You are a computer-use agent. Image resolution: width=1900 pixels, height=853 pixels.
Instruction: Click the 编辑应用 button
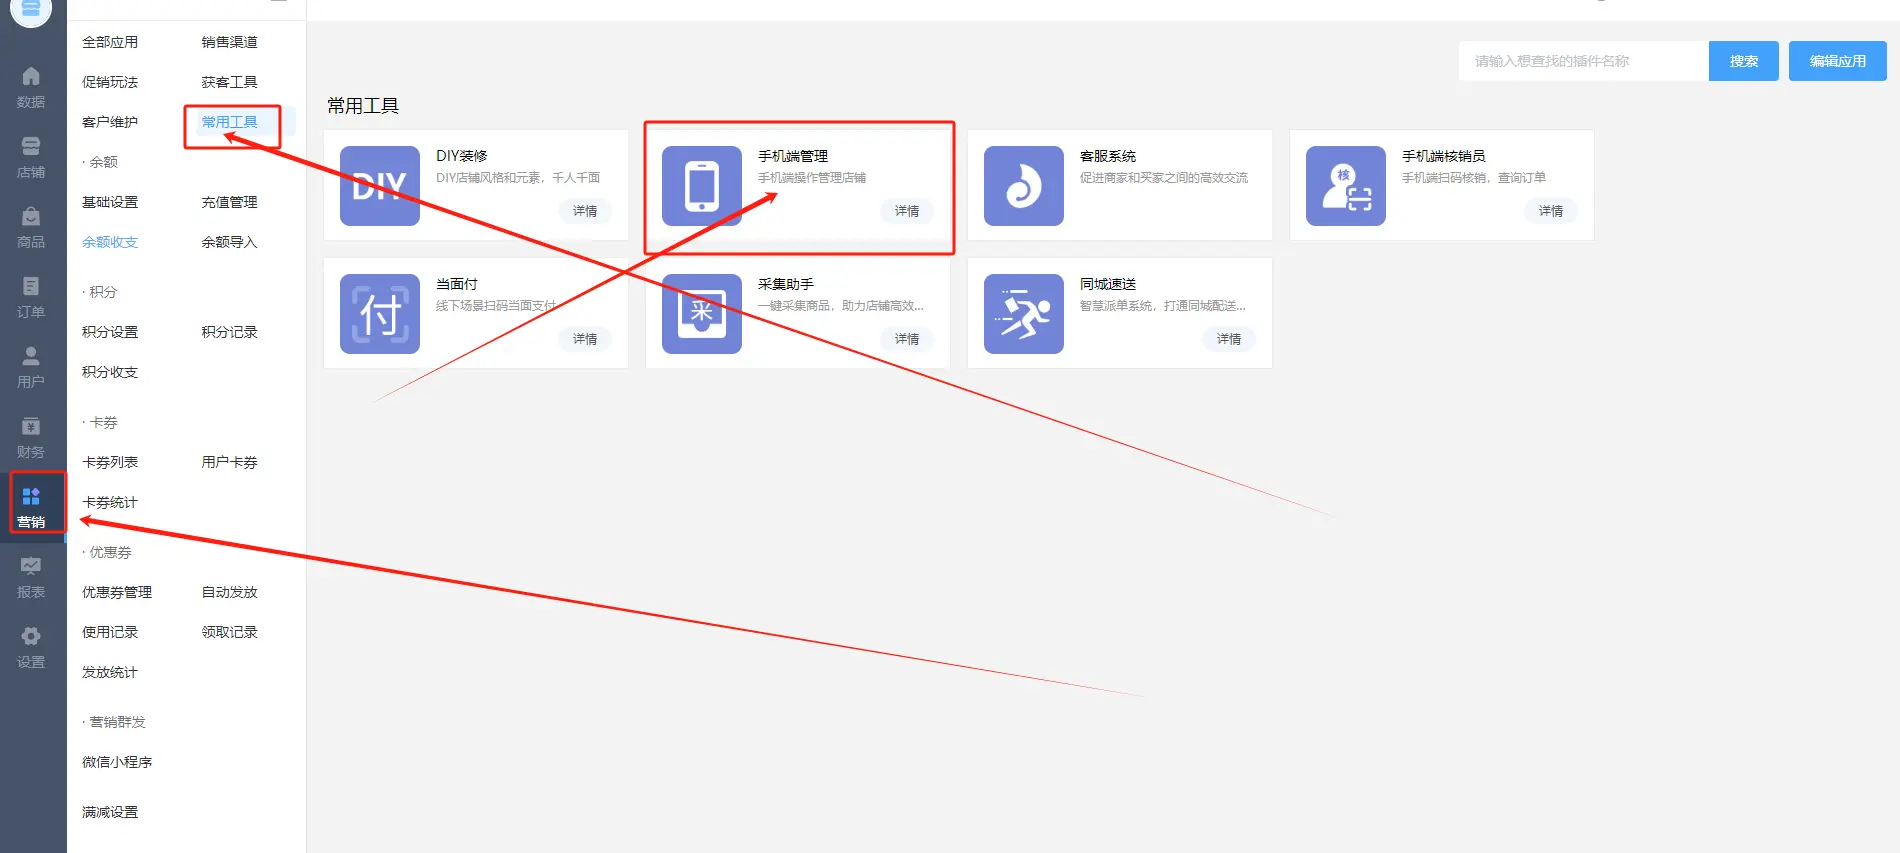[1837, 61]
